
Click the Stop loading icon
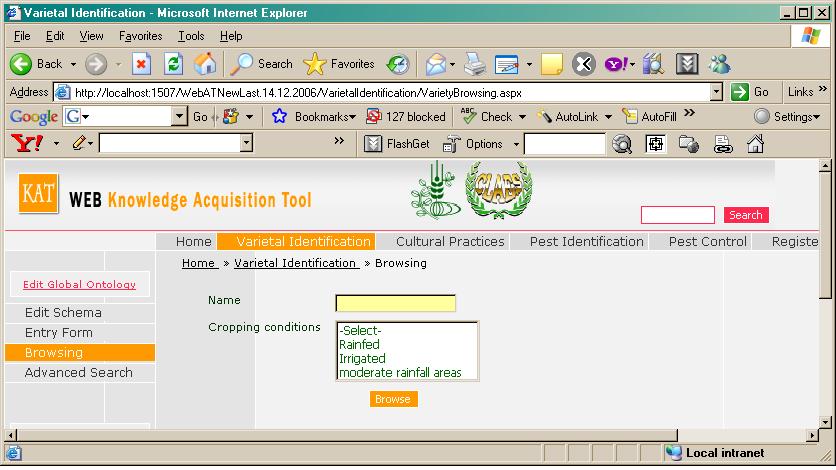point(142,64)
